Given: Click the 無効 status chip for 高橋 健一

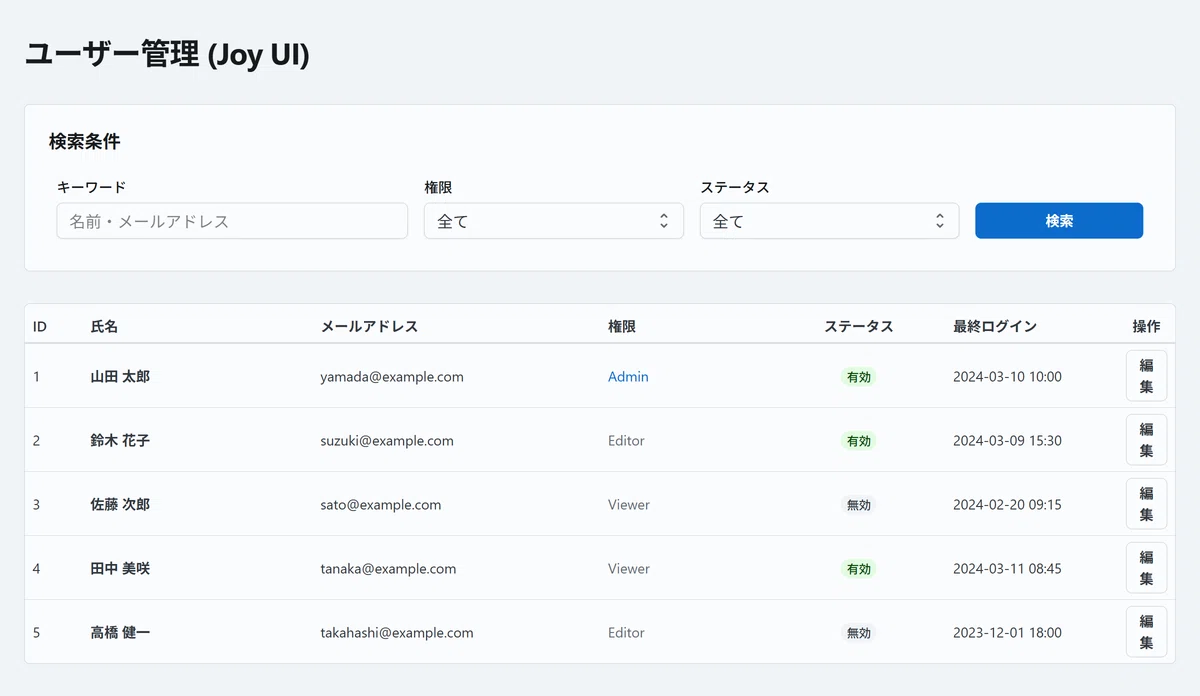Looking at the screenshot, I should (x=859, y=633).
